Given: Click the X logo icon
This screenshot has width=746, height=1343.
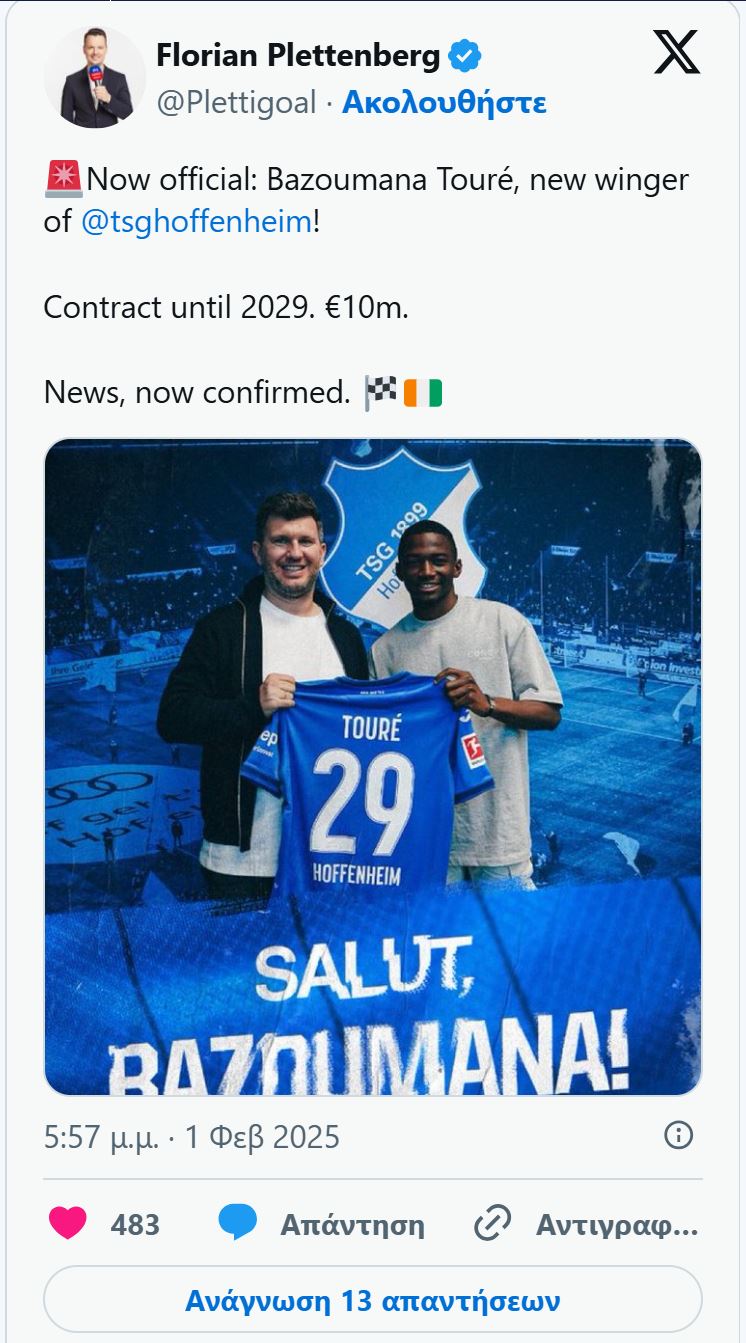Looking at the screenshot, I should tap(677, 51).
